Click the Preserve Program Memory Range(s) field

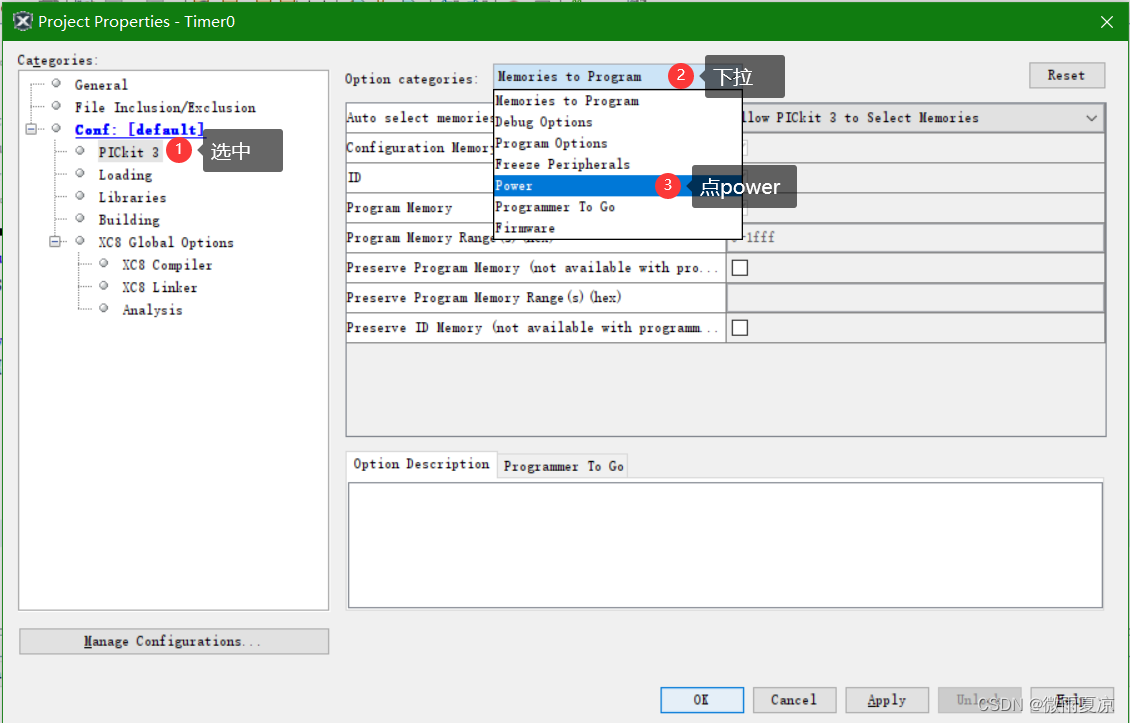click(x=915, y=298)
